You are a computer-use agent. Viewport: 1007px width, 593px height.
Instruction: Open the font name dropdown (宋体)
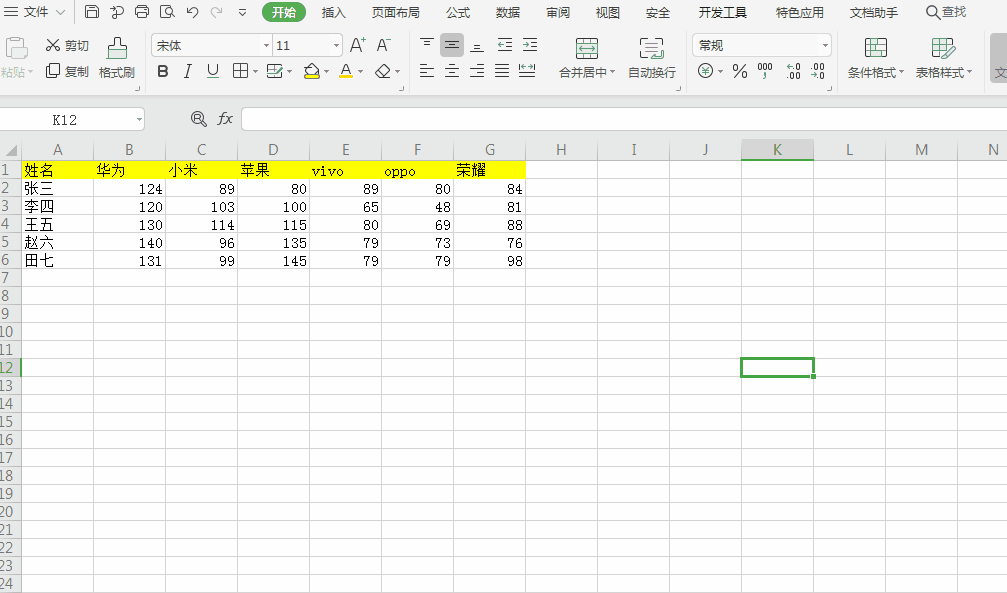(x=266, y=46)
